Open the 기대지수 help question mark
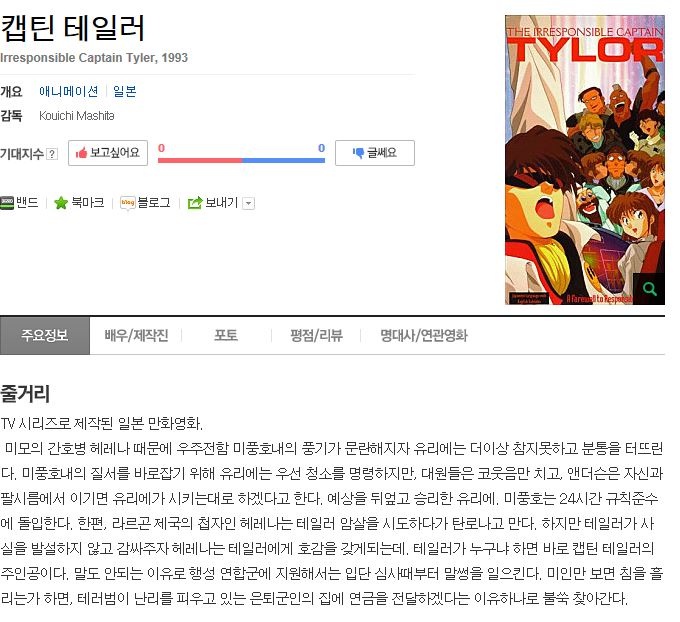The image size is (680, 622). [x=52, y=154]
